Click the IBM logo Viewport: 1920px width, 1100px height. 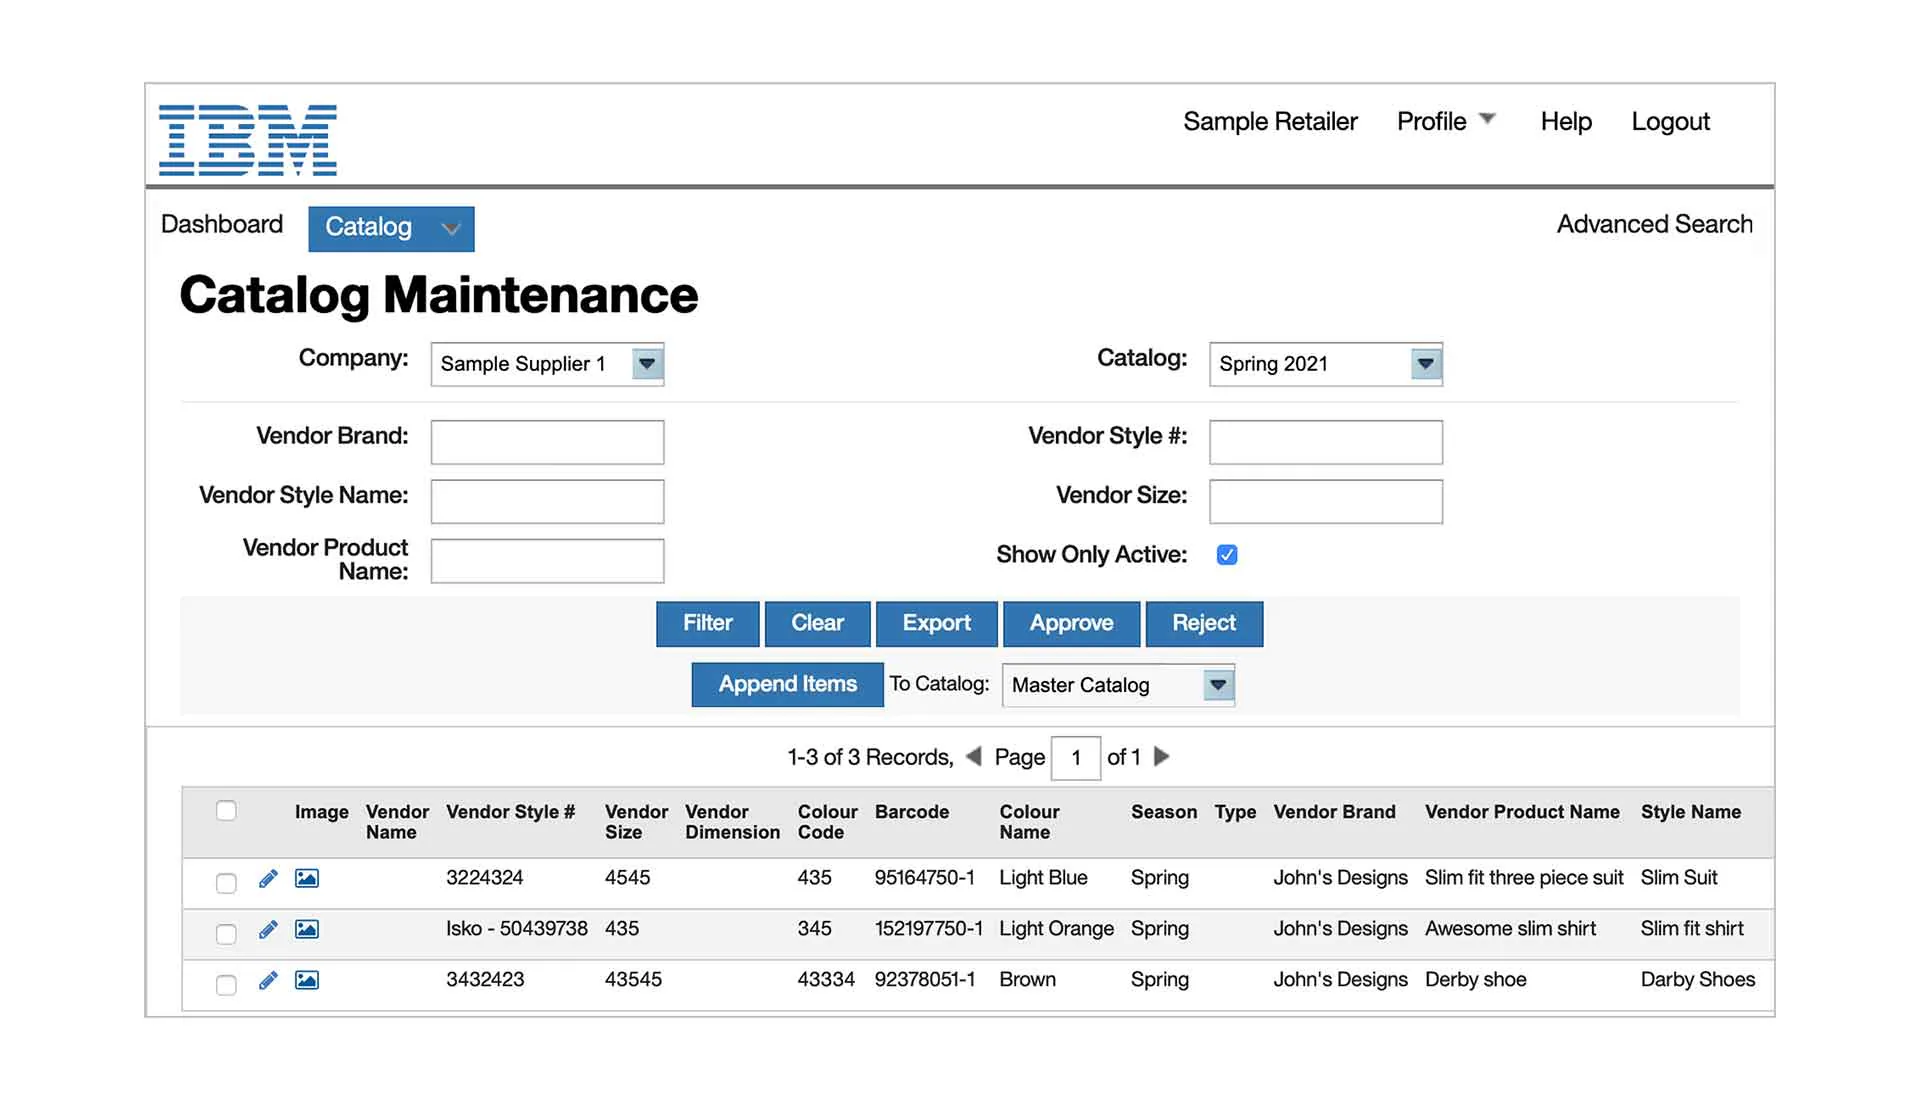247,140
